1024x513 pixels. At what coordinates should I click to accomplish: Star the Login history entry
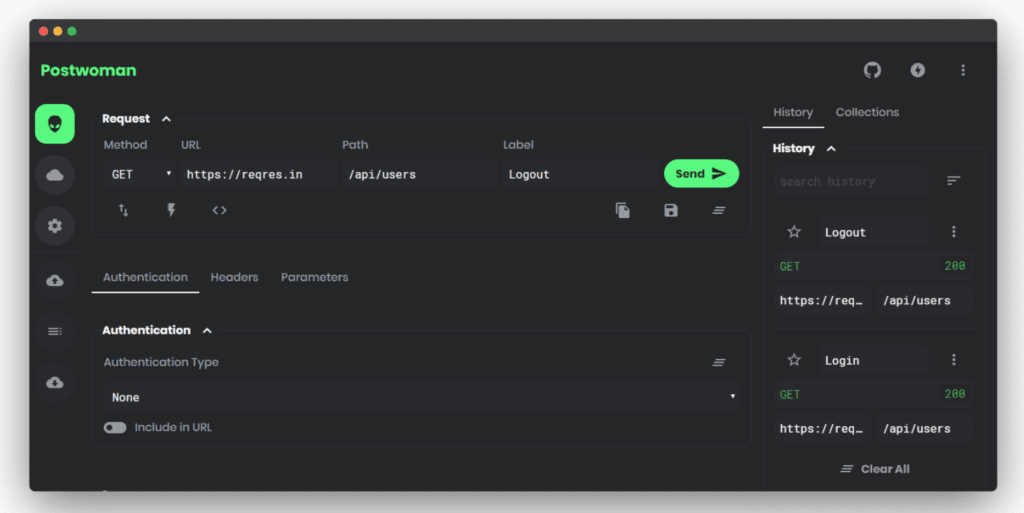click(793, 360)
